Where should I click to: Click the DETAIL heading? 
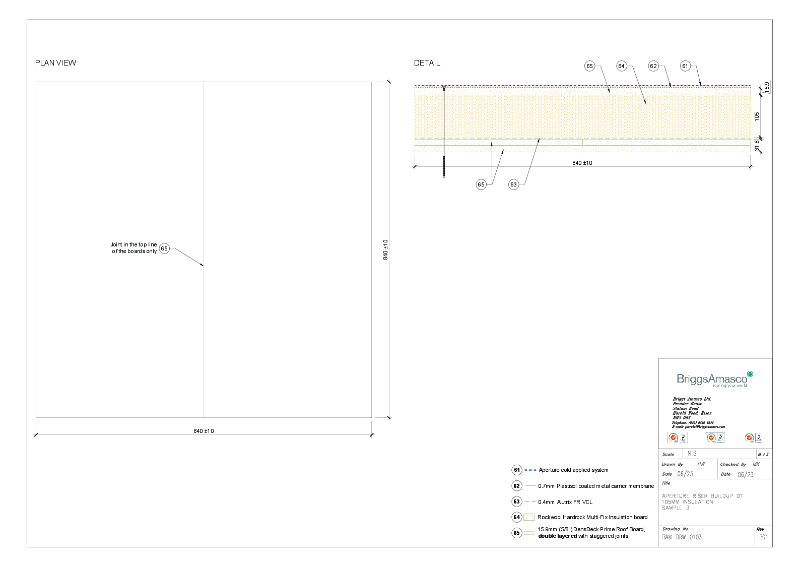point(427,63)
